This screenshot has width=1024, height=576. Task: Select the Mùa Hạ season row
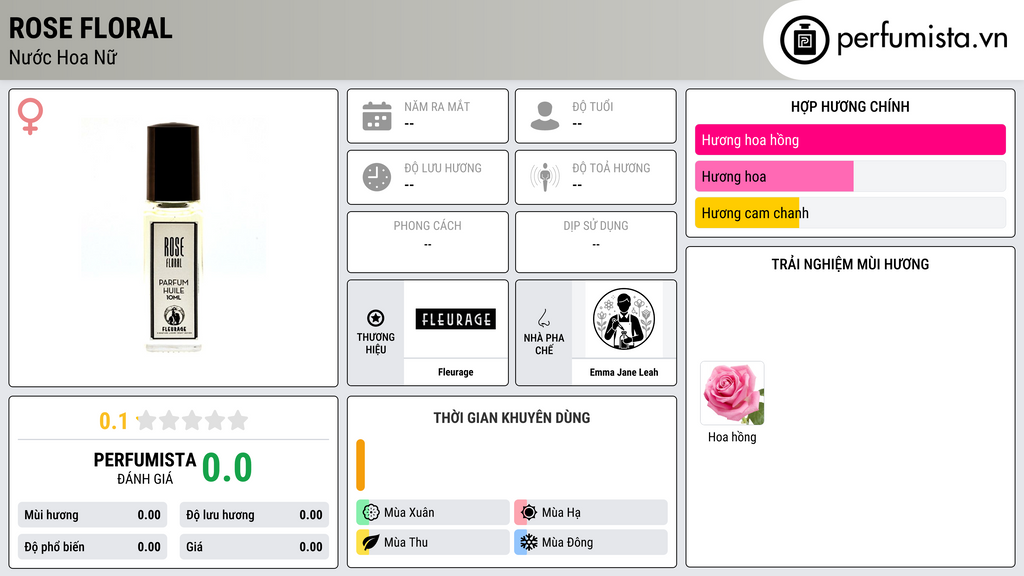(590, 512)
